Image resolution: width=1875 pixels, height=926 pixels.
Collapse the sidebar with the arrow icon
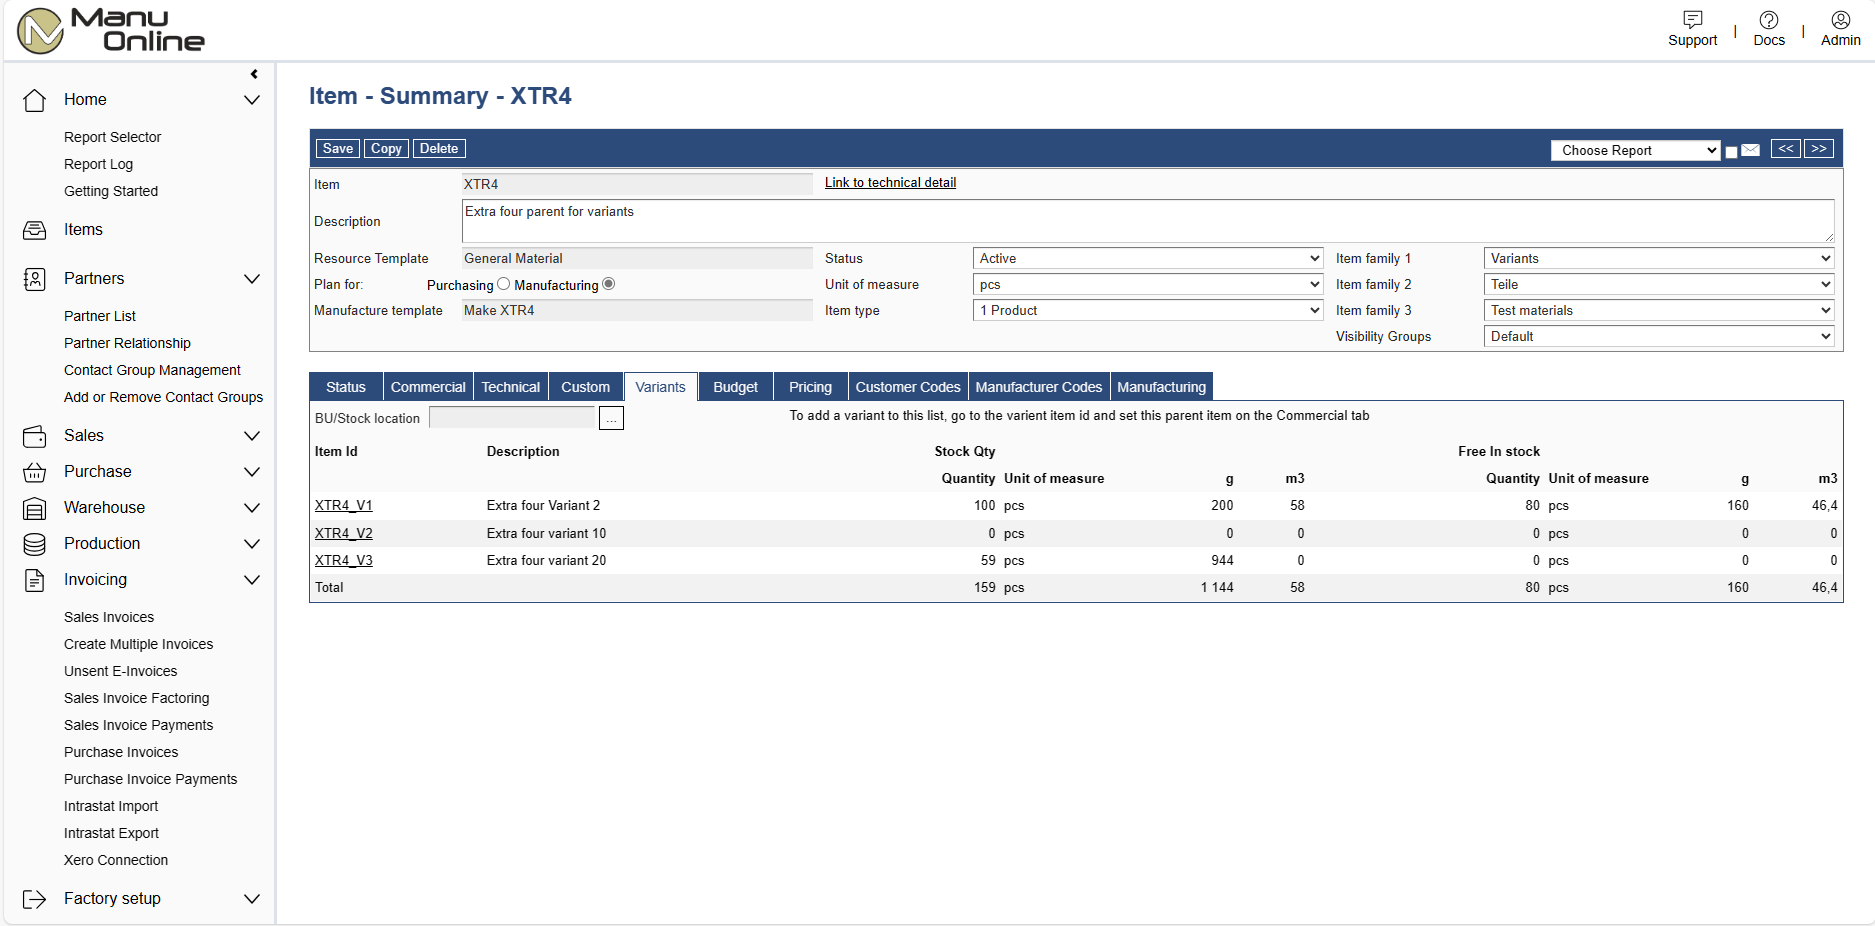254,74
